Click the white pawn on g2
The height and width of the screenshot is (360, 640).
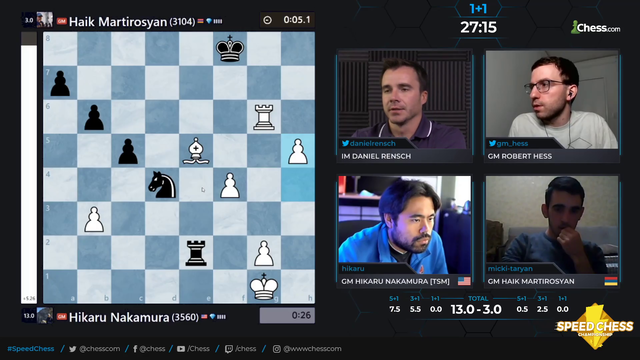pyautogui.click(x=264, y=253)
